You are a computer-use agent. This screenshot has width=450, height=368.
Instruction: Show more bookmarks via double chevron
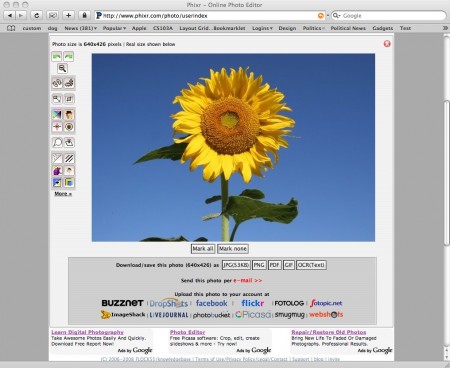445,28
